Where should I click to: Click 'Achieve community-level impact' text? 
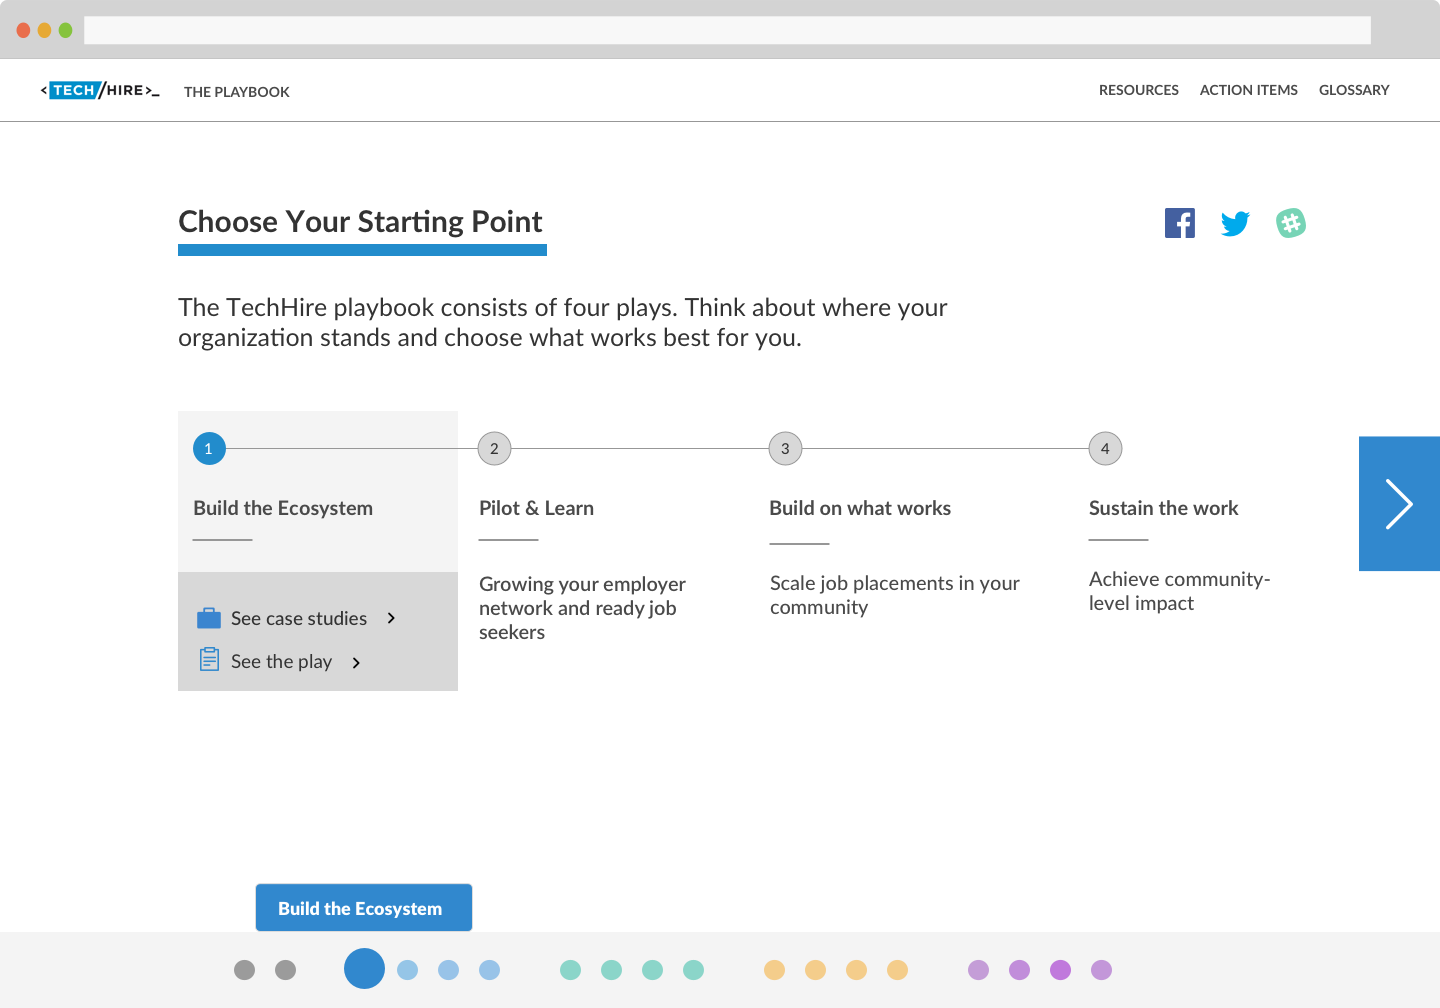click(x=1179, y=591)
